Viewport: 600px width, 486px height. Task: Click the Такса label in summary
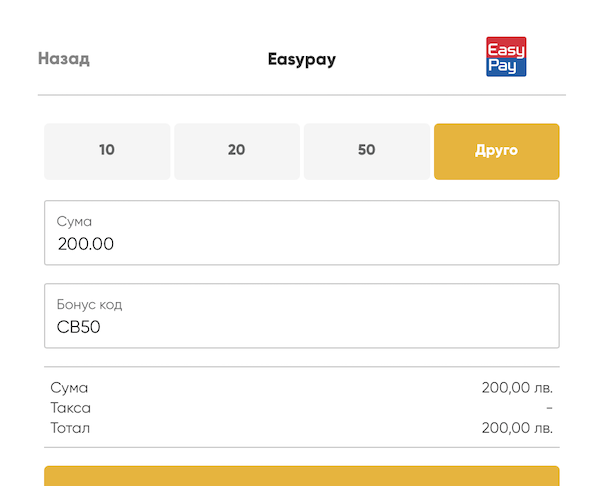(71, 408)
